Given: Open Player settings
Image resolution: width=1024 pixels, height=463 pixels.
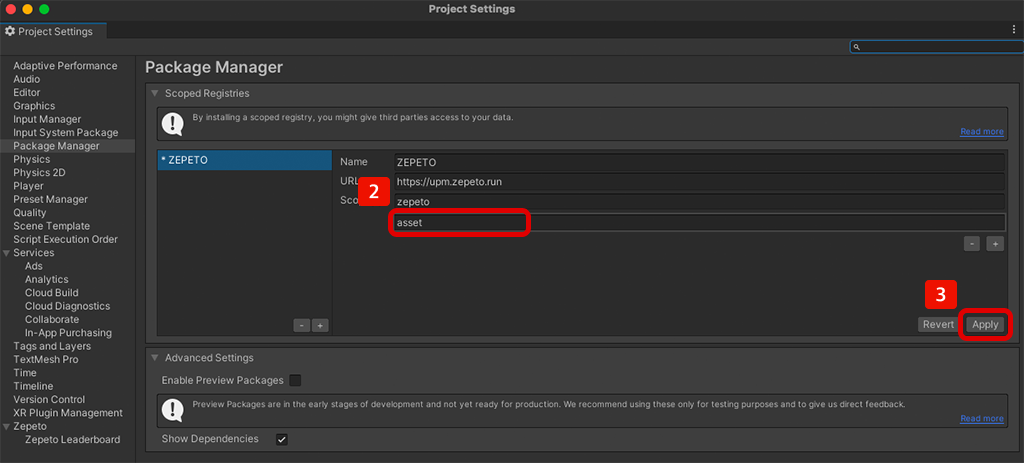Looking at the screenshot, I should (x=28, y=186).
